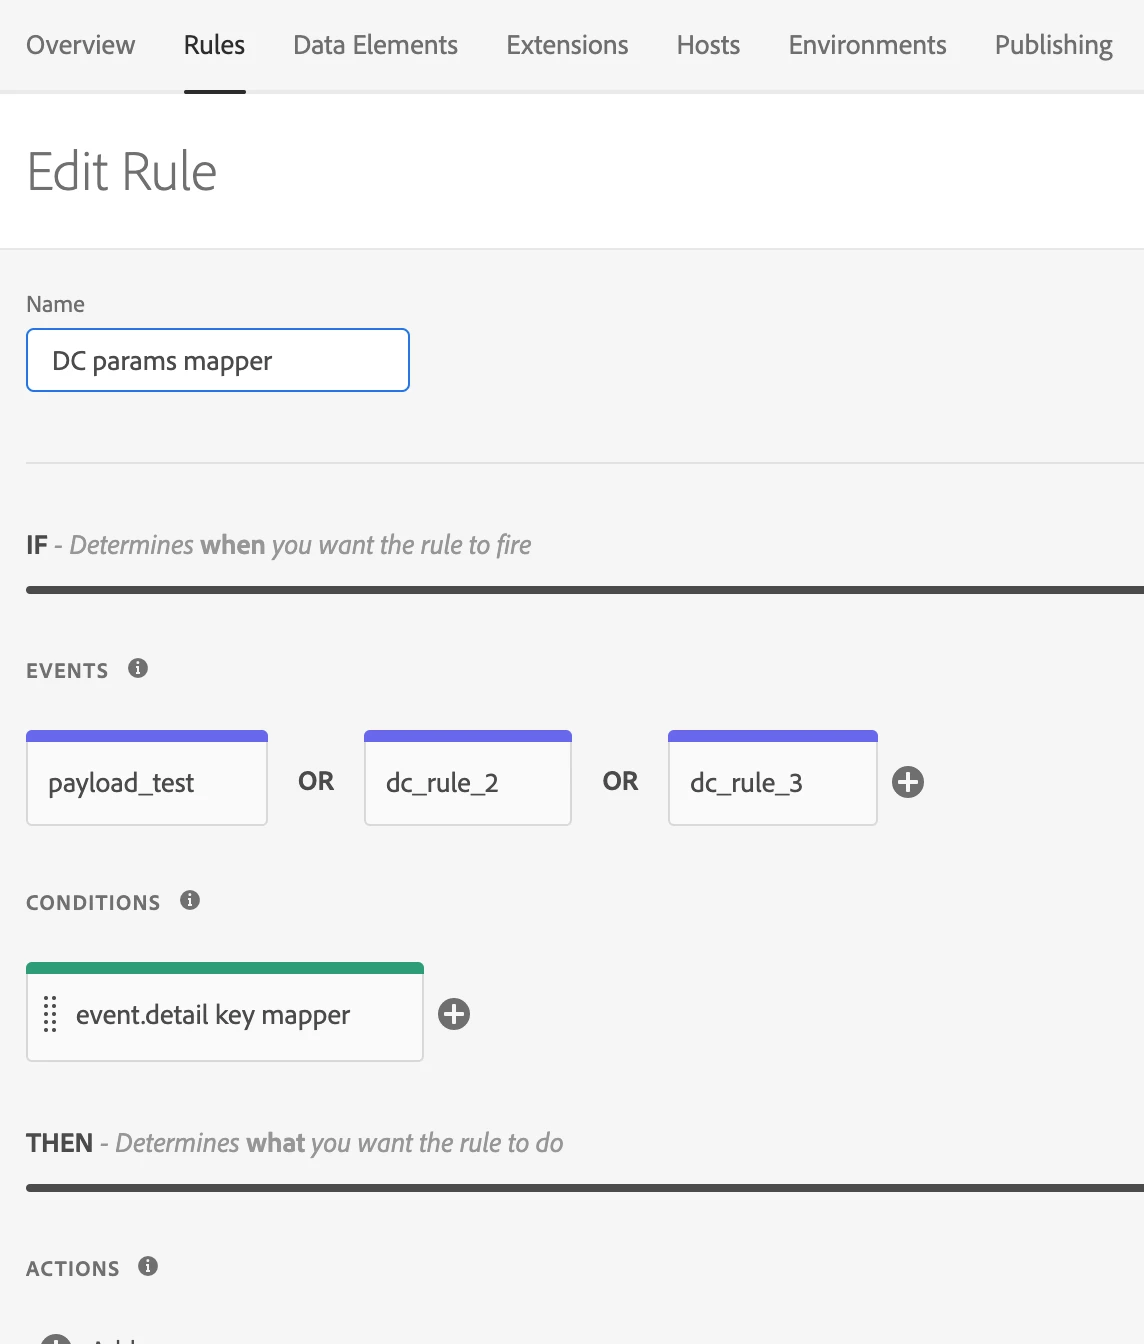This screenshot has height=1344, width=1144.
Task: Click the Rules tab
Action: 214,45
